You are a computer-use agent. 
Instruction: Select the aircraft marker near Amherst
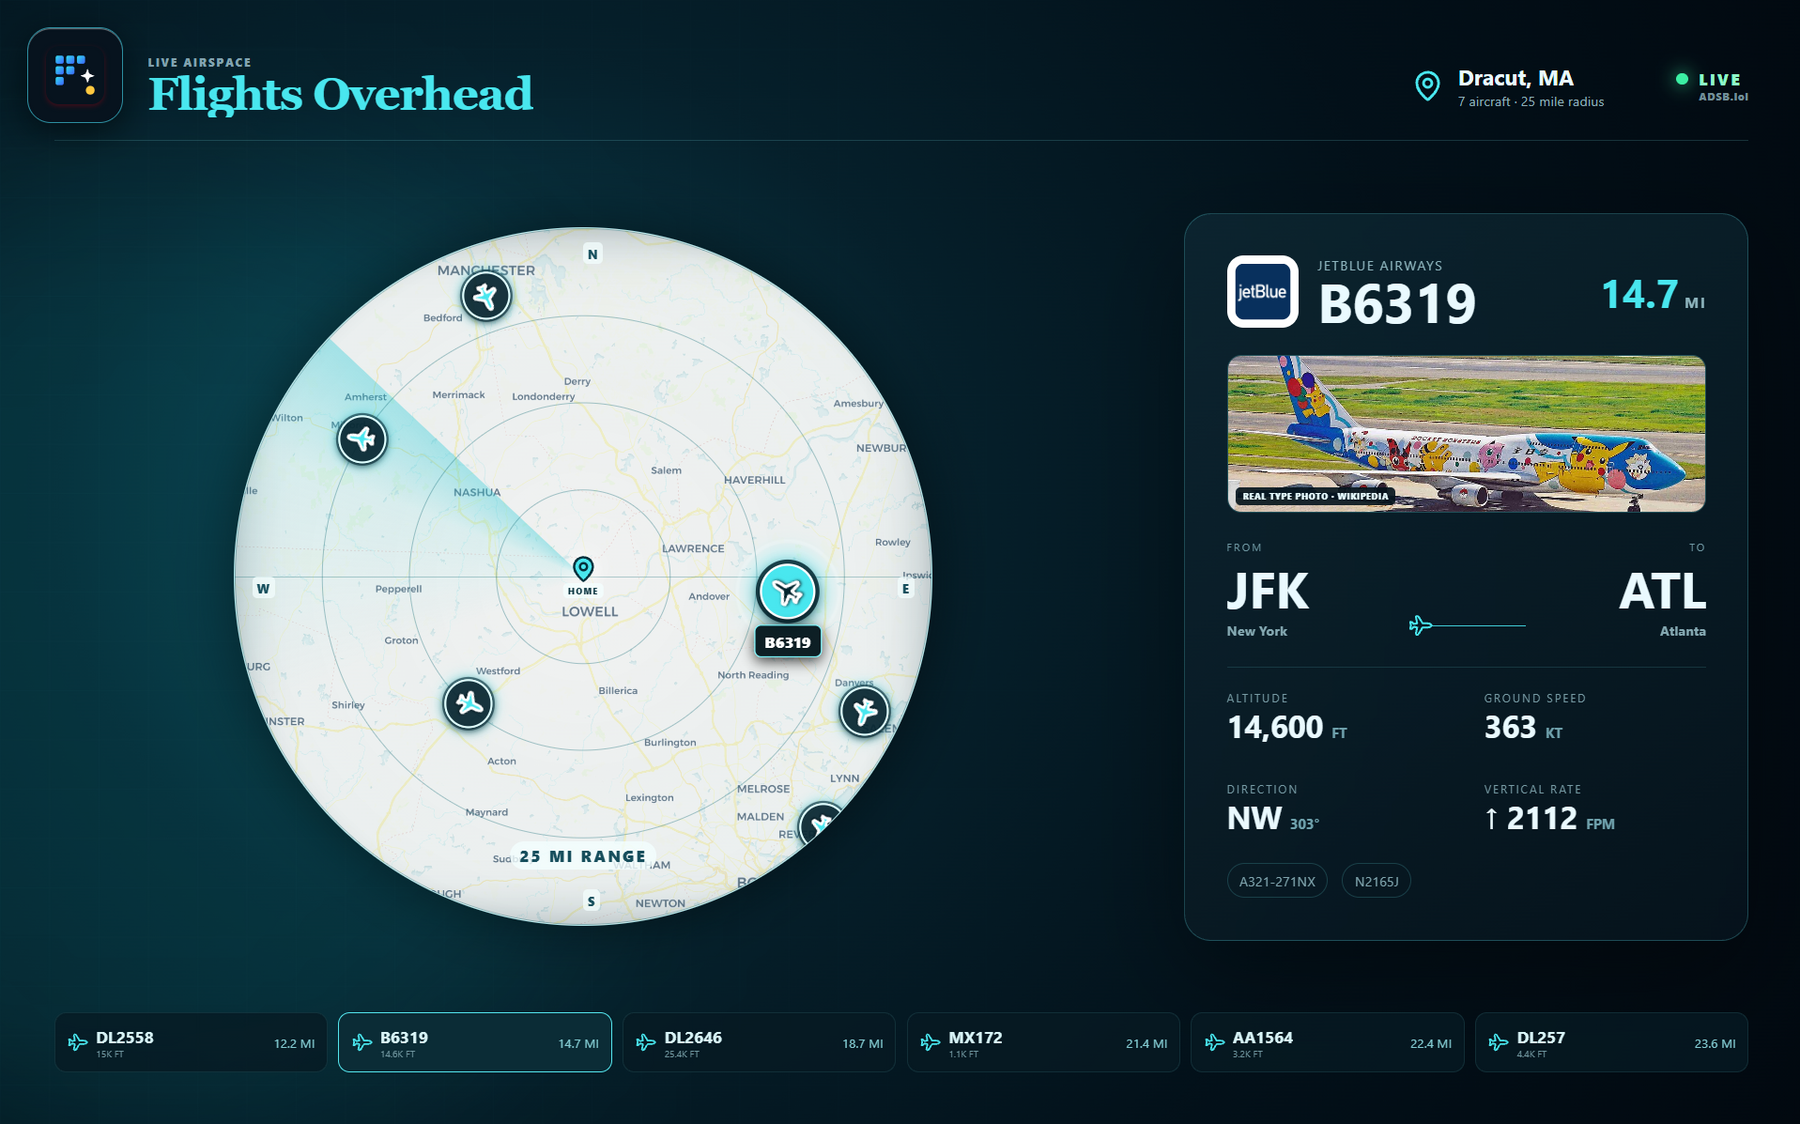click(x=362, y=439)
